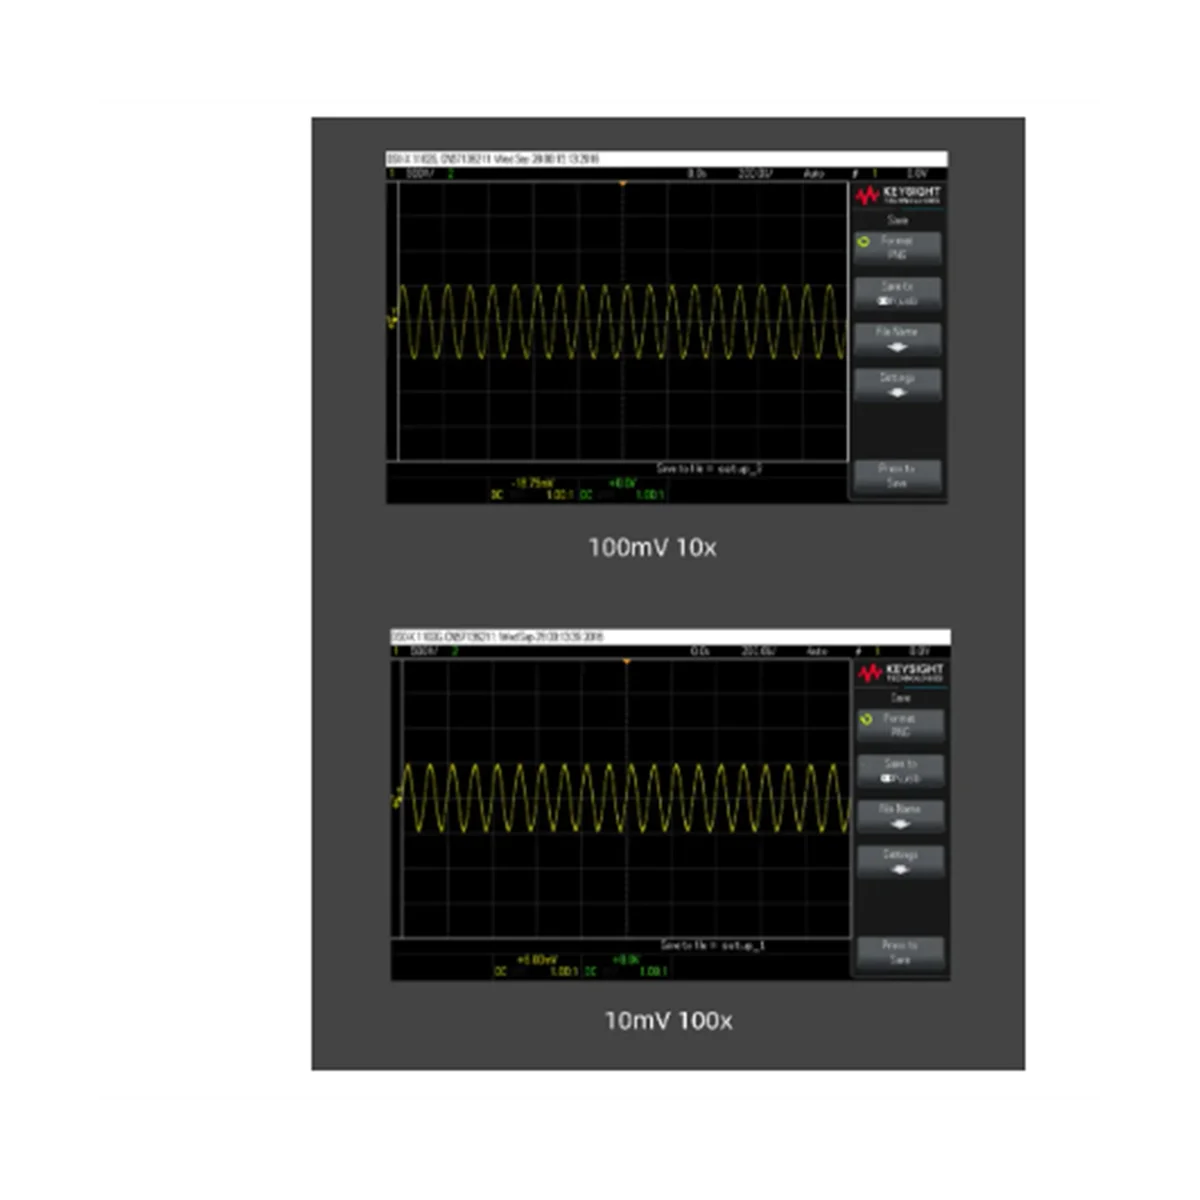Image resolution: width=1200 pixels, height=1200 pixels.
Task: Click the yellow sine waveform in the bottom scope
Action: [626, 798]
